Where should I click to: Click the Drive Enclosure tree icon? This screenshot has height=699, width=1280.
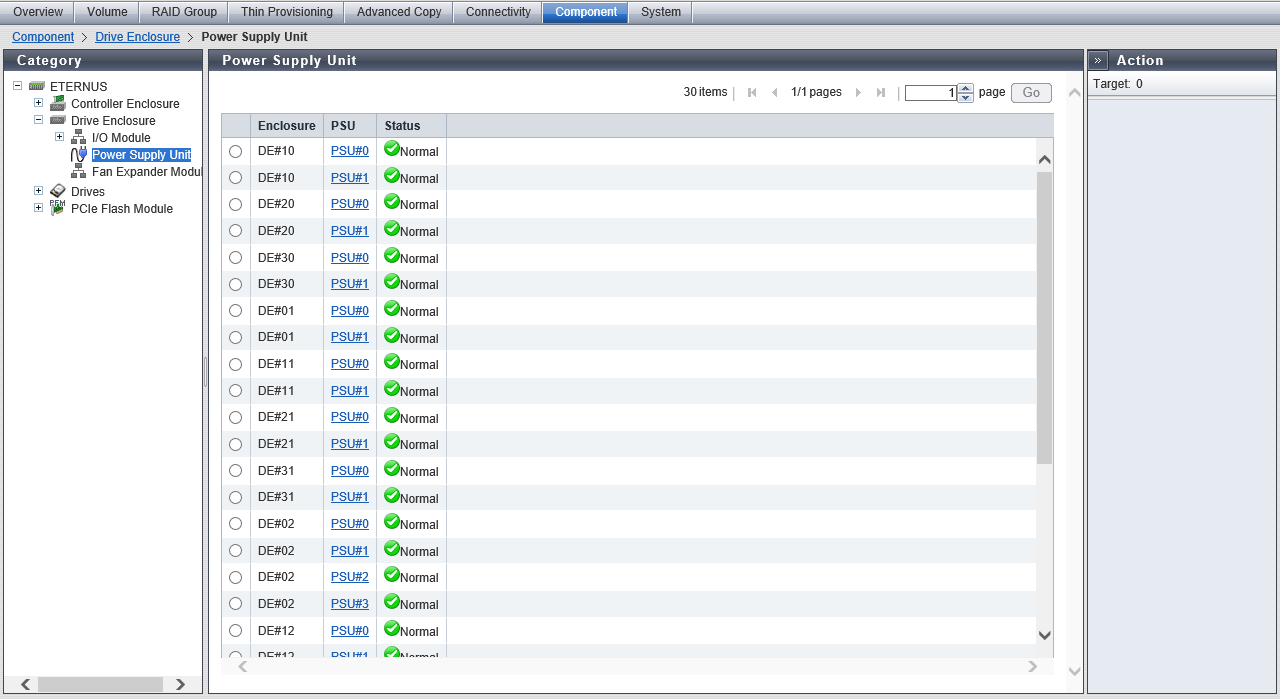(58, 121)
